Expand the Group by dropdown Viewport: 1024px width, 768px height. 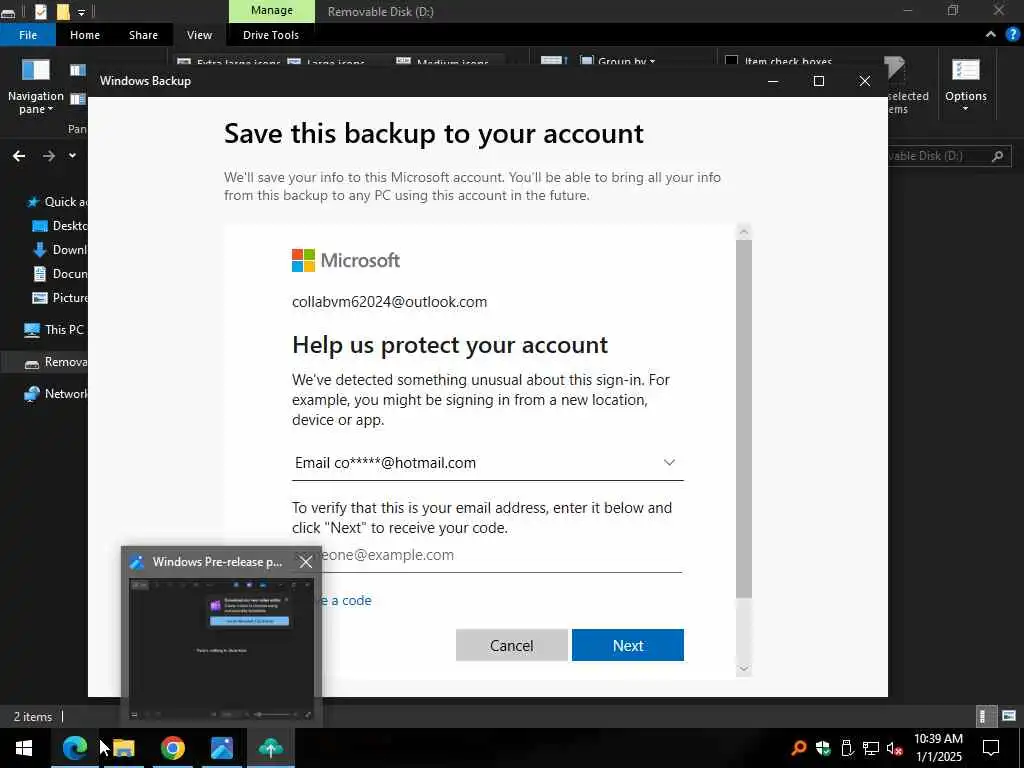tap(617, 61)
